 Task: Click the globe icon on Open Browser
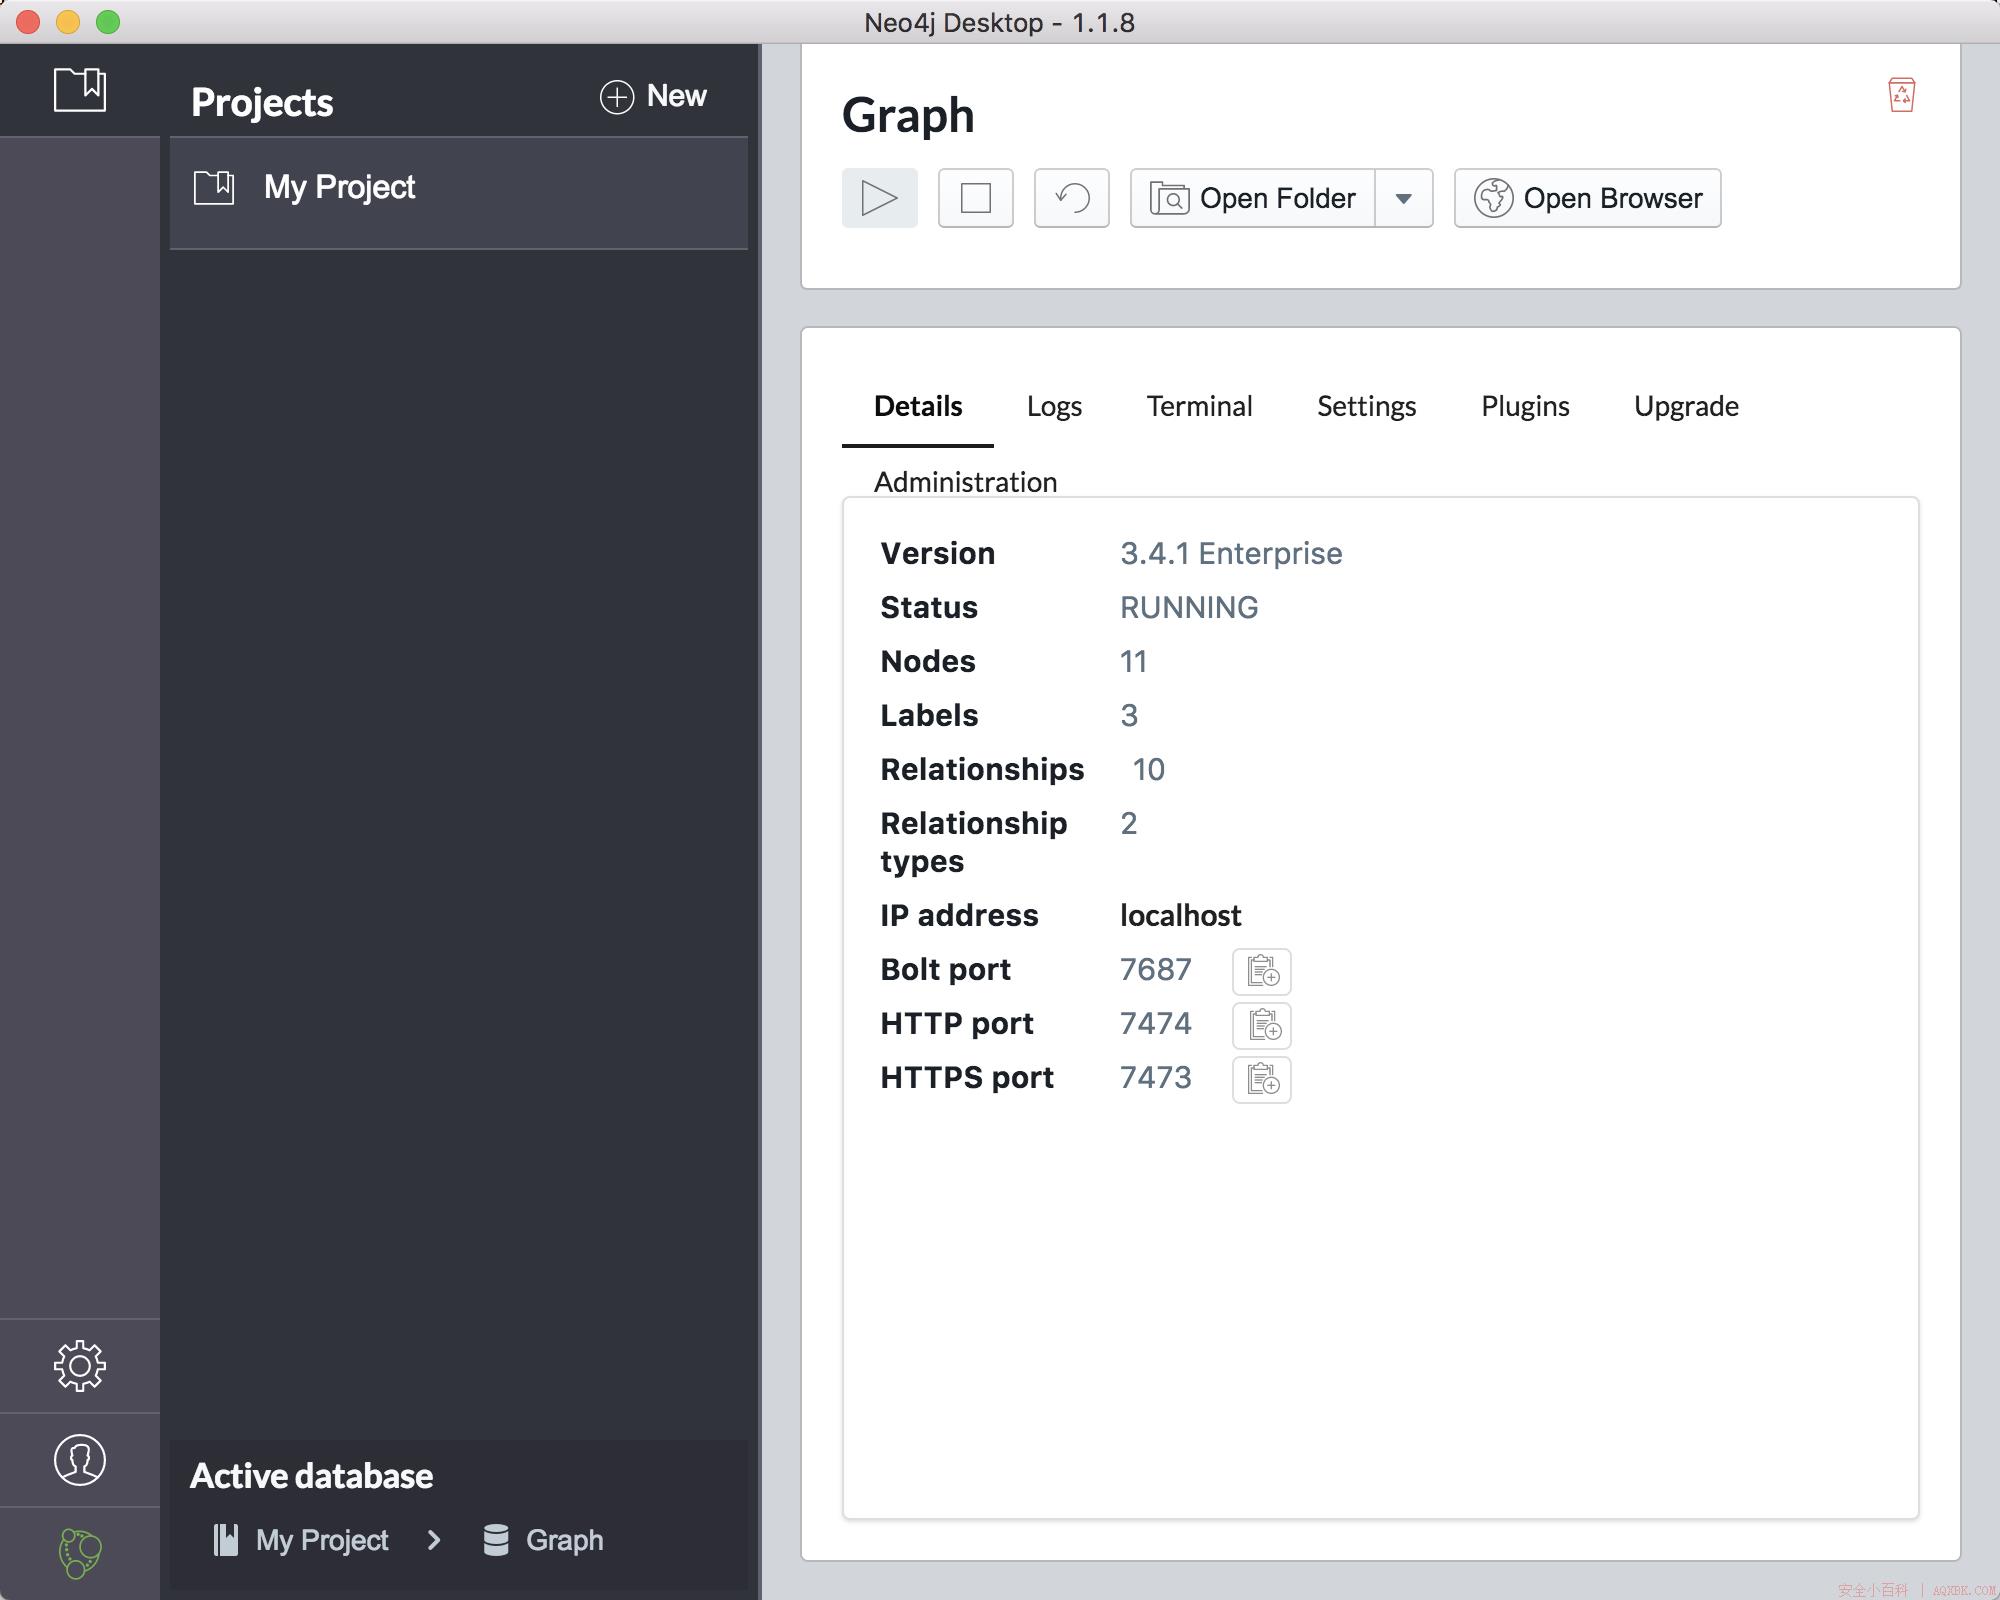pos(1493,198)
